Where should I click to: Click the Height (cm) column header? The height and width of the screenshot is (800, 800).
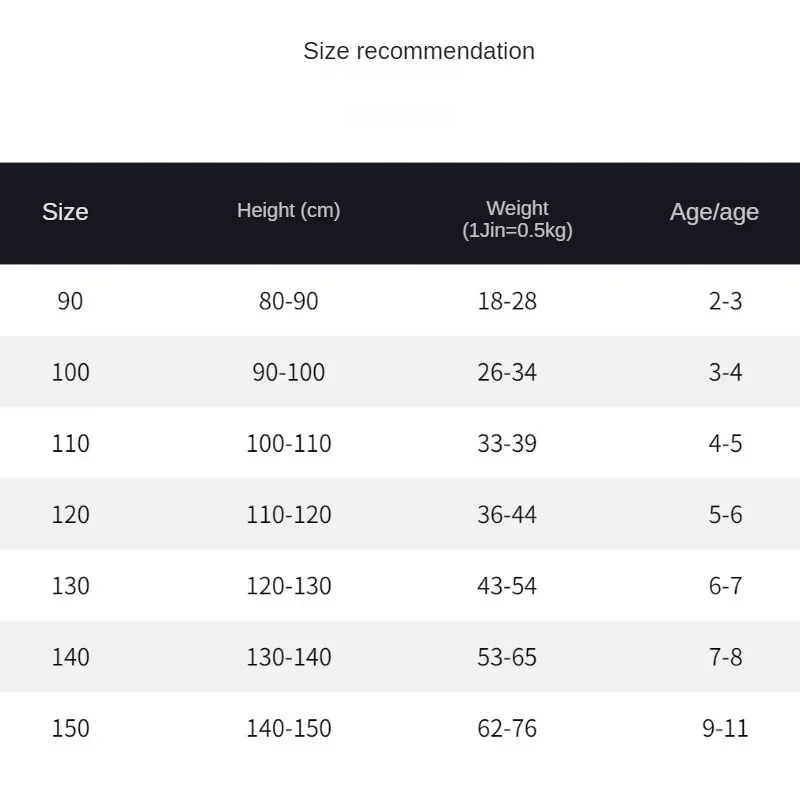coord(288,211)
